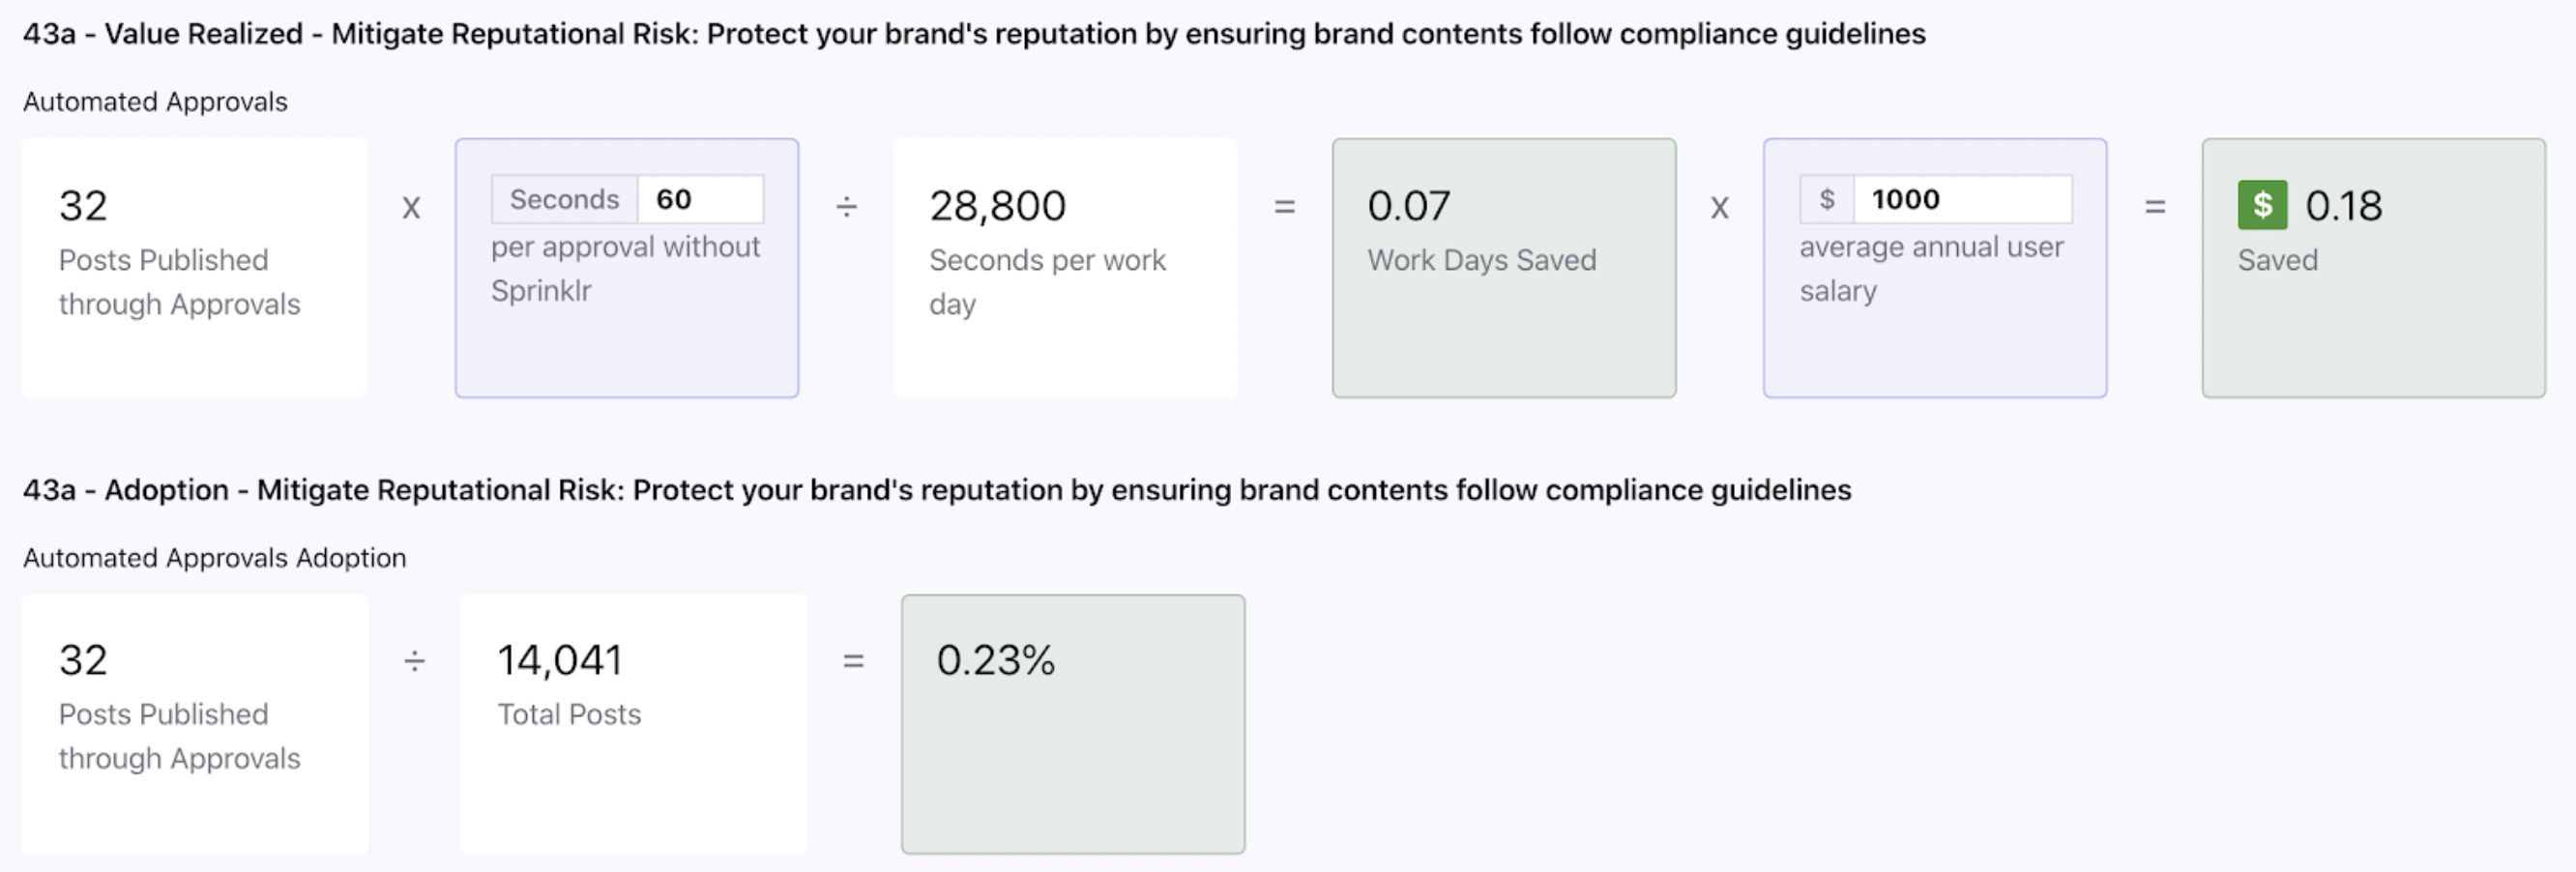The height and width of the screenshot is (872, 2576).
Task: Select the 28,800 Seconds per work day card
Action: [1065, 268]
